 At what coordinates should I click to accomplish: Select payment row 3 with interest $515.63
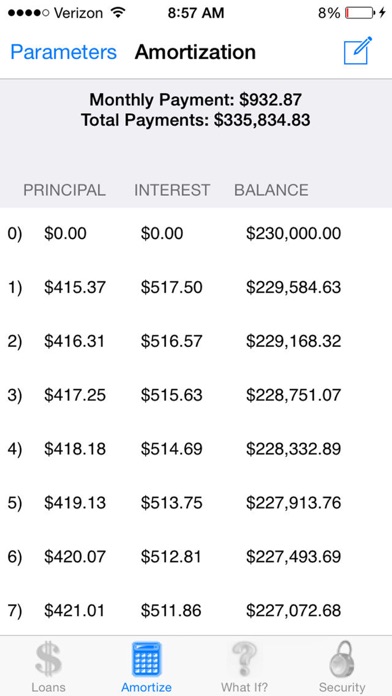pyautogui.click(x=196, y=395)
